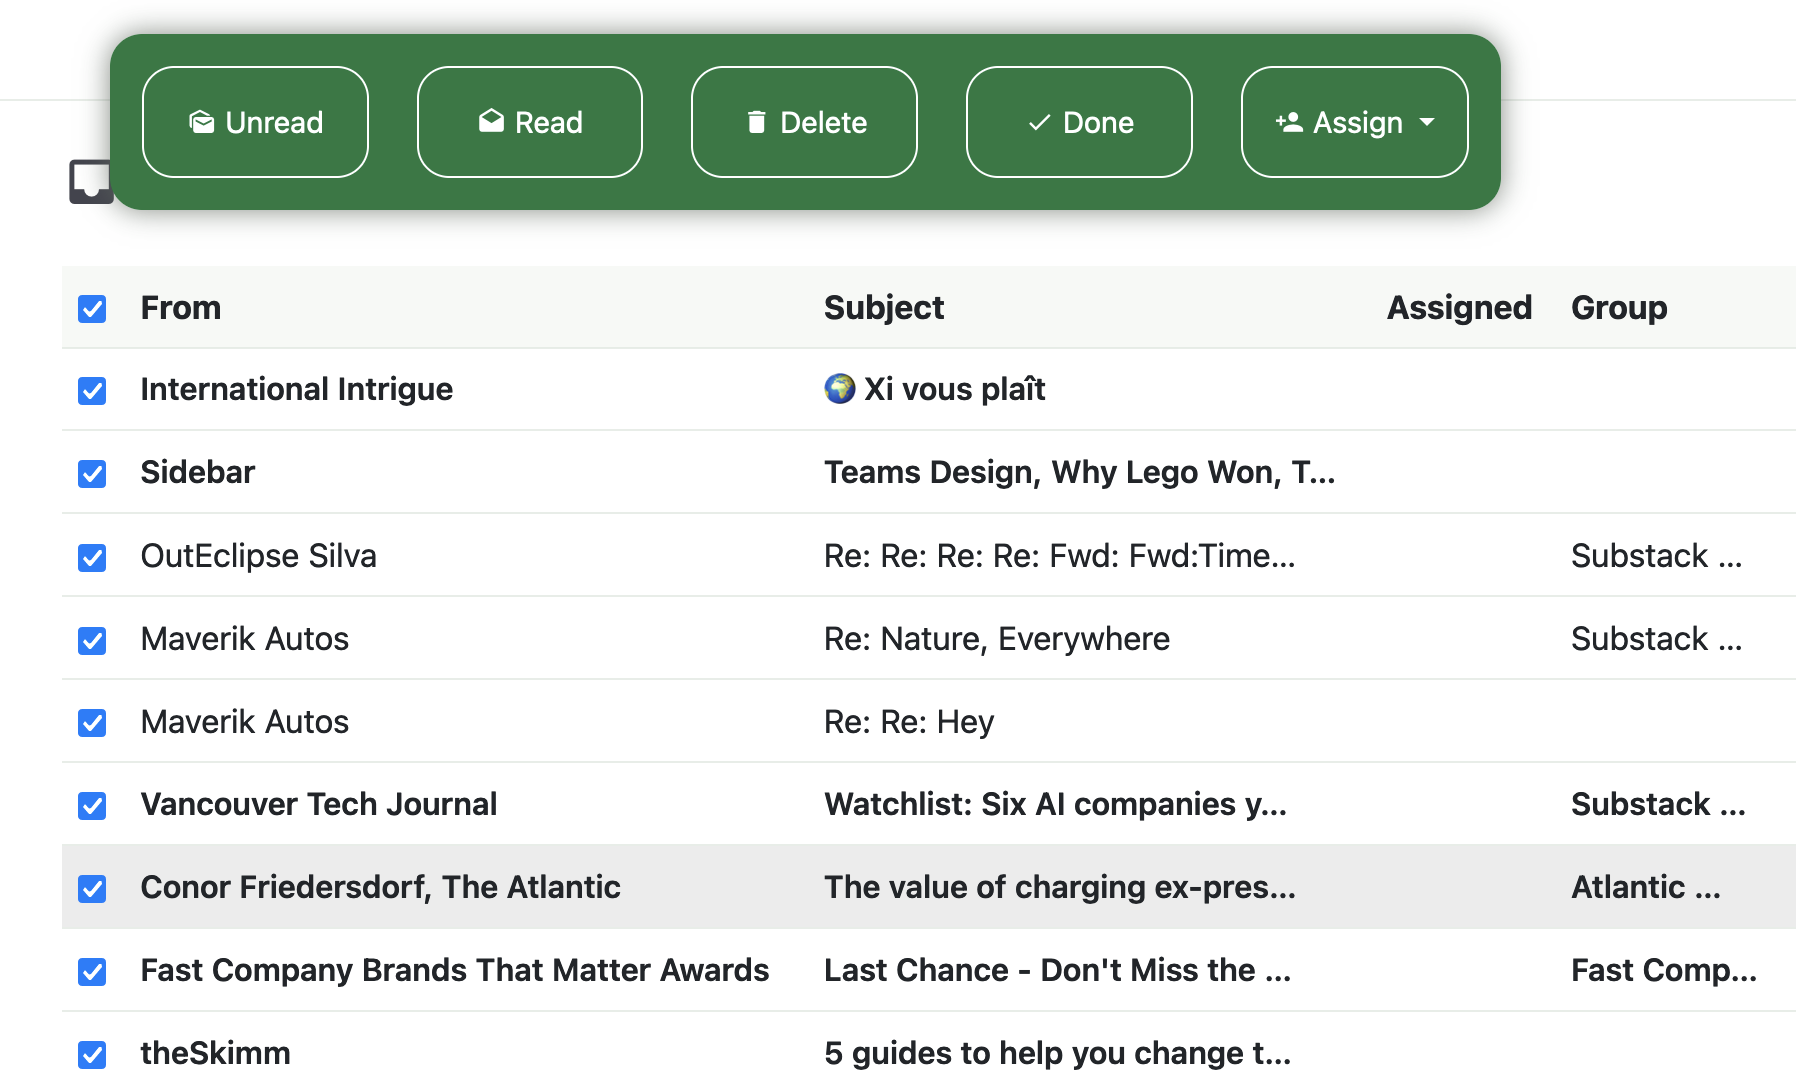Uncheck the select-all checkbox in header

click(x=91, y=309)
